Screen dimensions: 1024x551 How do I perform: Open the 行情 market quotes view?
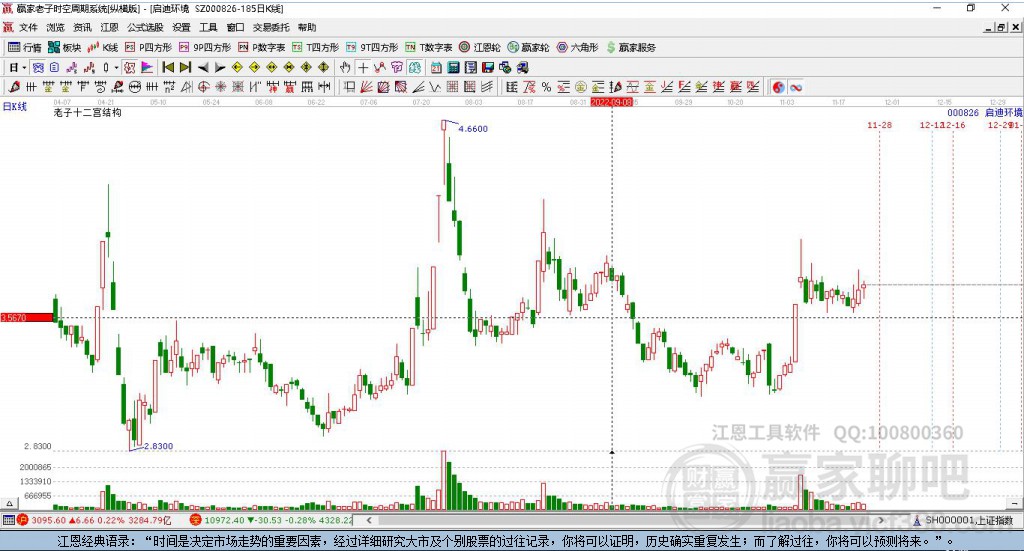24,47
